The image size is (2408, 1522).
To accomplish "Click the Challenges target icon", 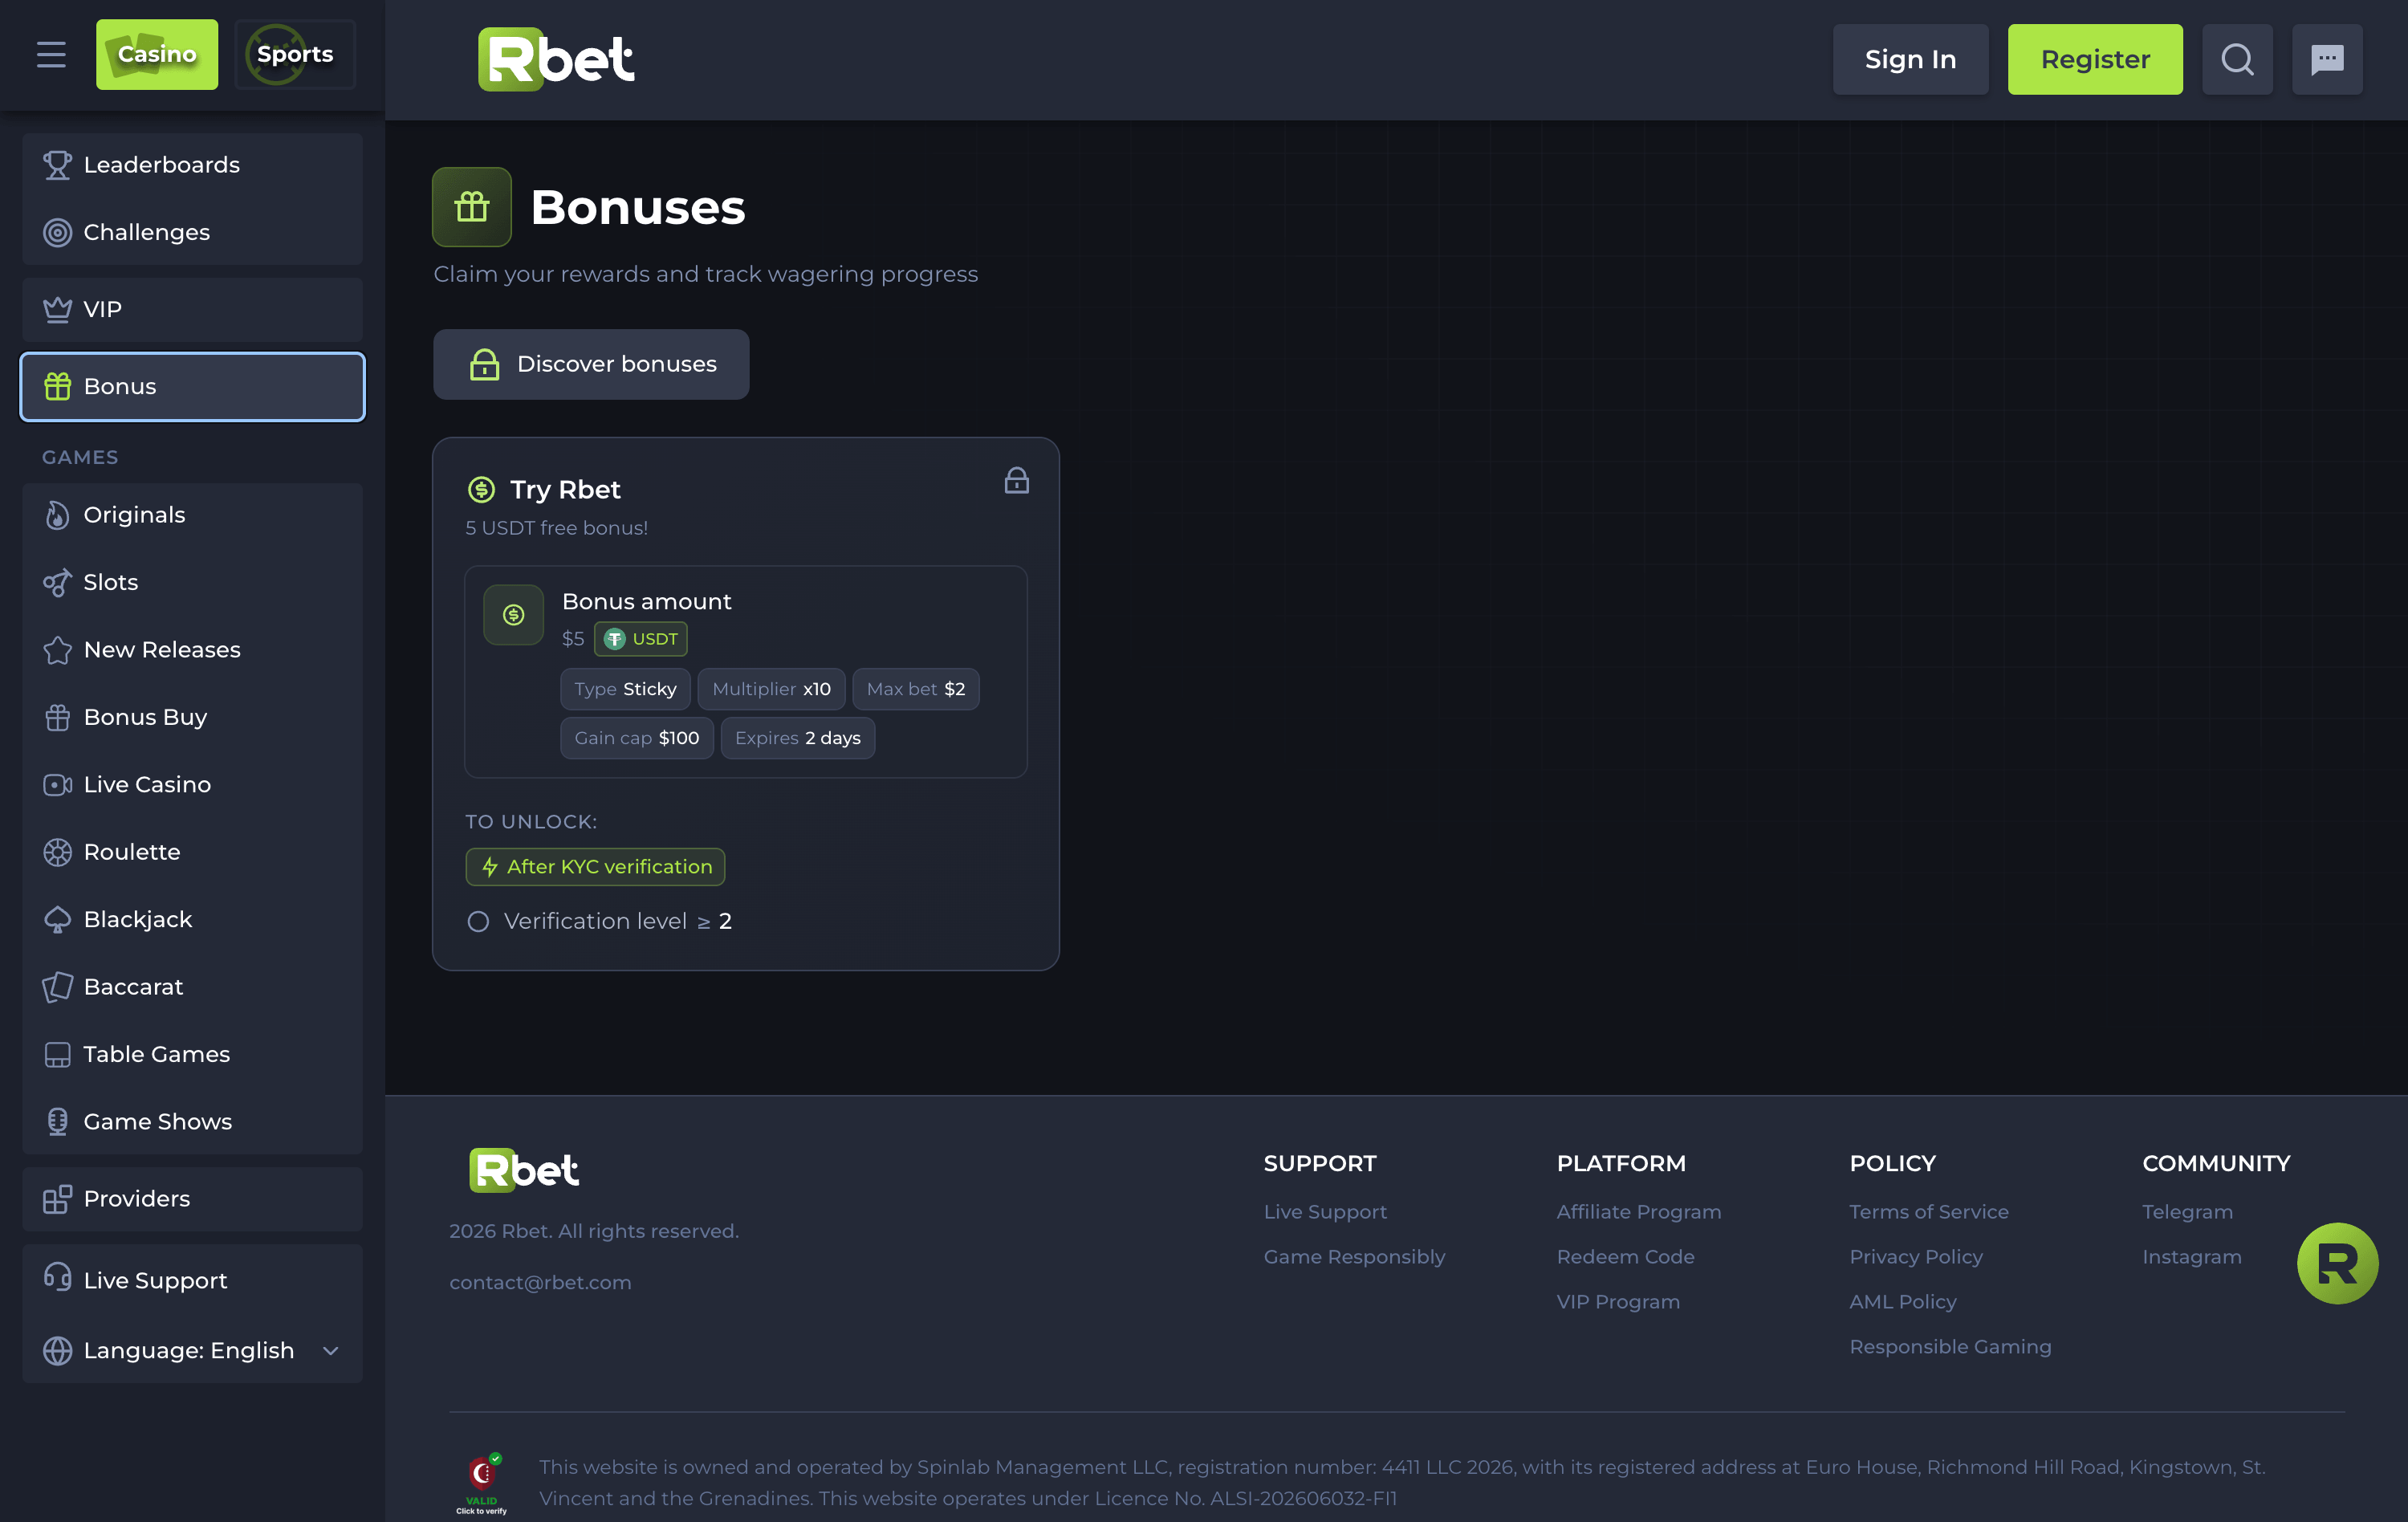I will [x=58, y=233].
